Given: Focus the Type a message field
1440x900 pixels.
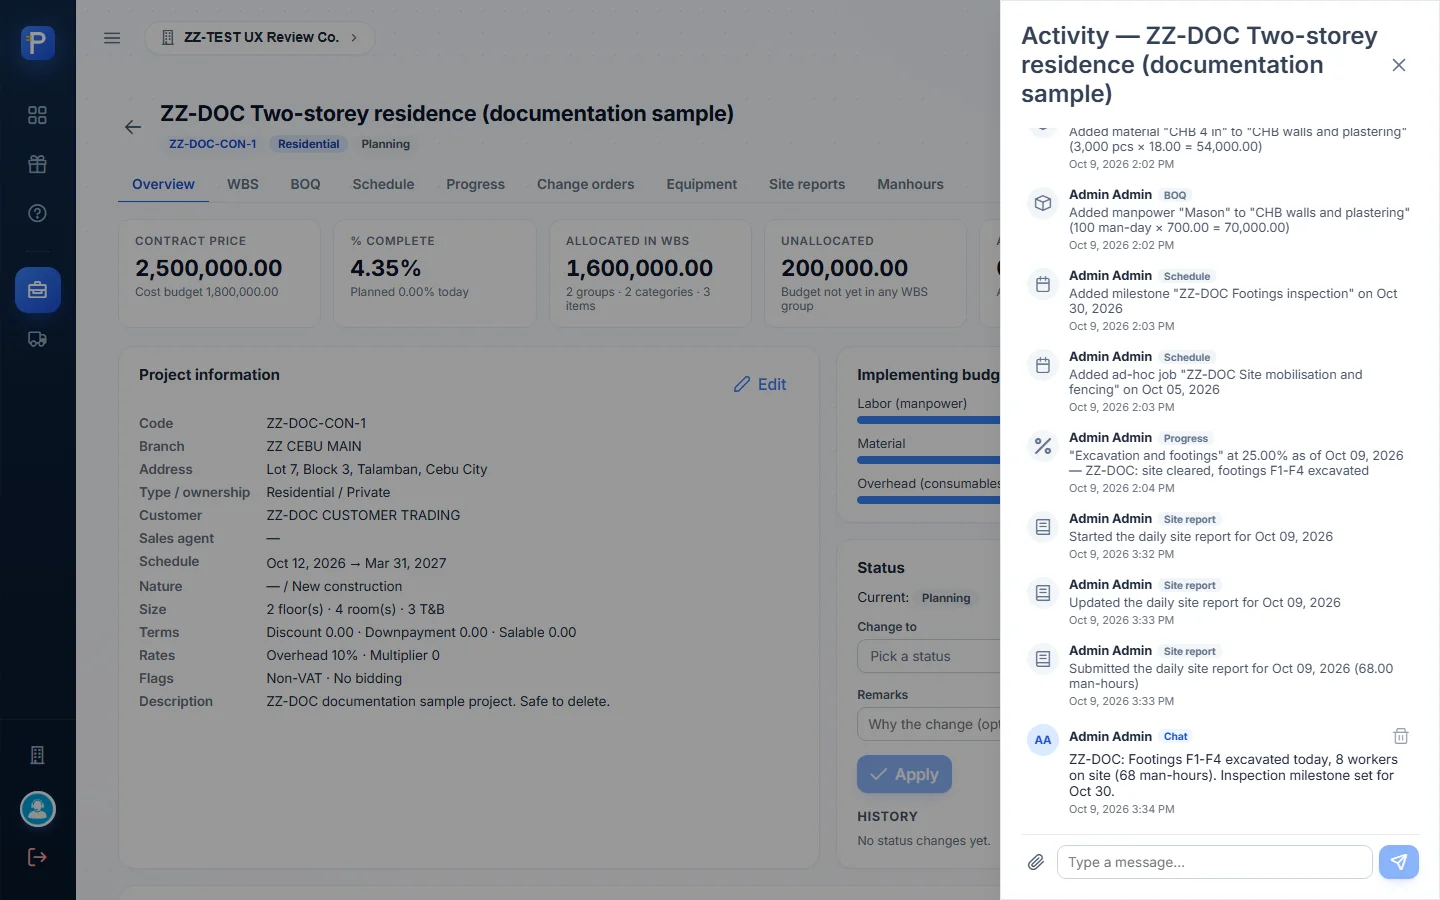Looking at the screenshot, I should (1214, 862).
